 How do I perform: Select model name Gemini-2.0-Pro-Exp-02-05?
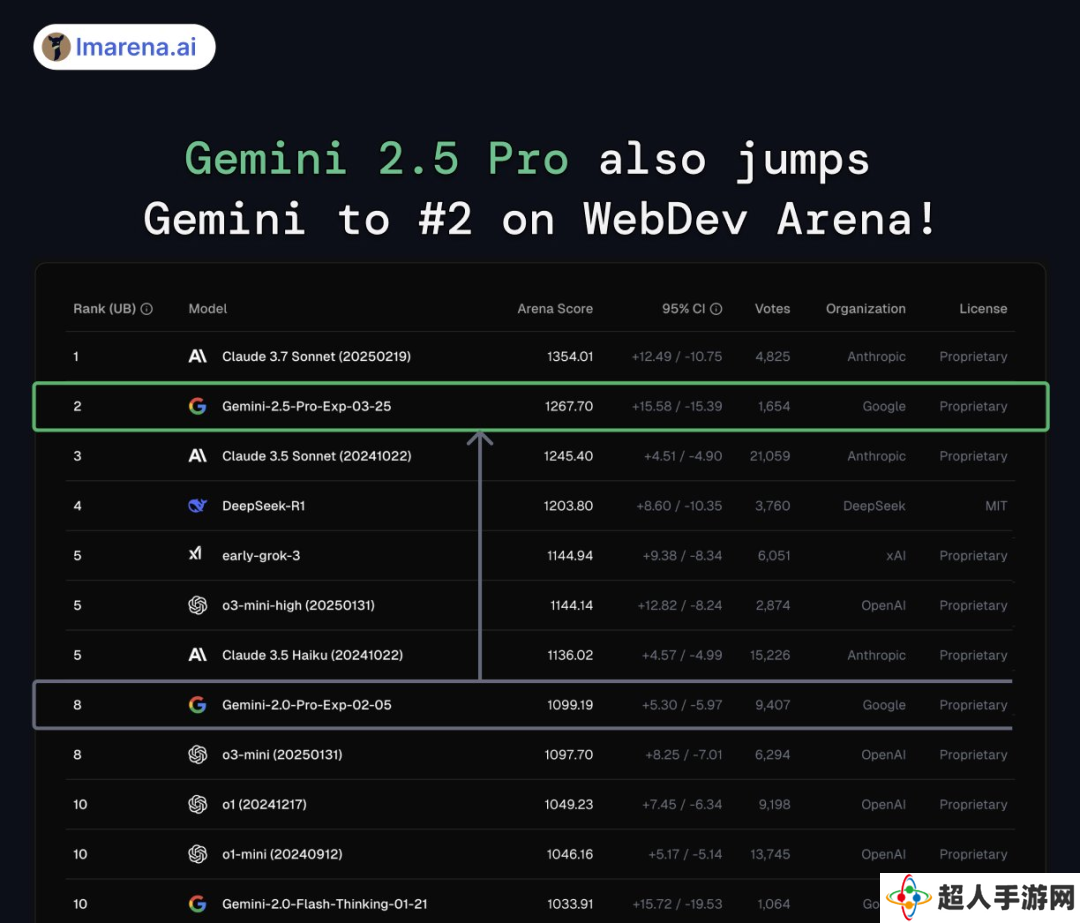[x=307, y=705]
